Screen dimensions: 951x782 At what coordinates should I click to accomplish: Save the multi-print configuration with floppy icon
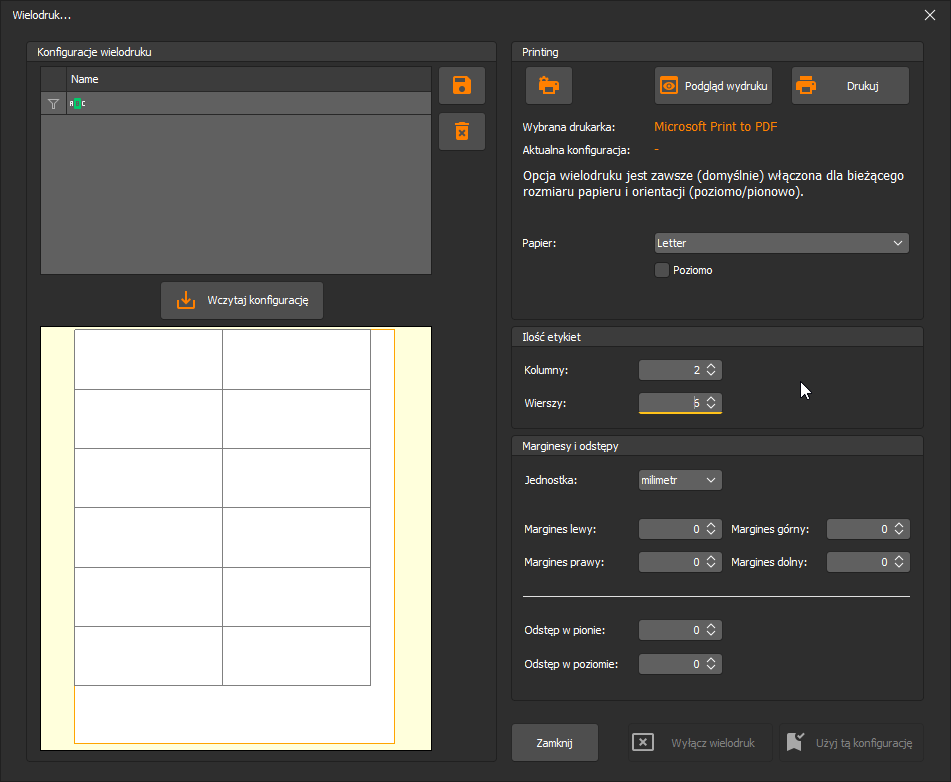pyautogui.click(x=462, y=86)
